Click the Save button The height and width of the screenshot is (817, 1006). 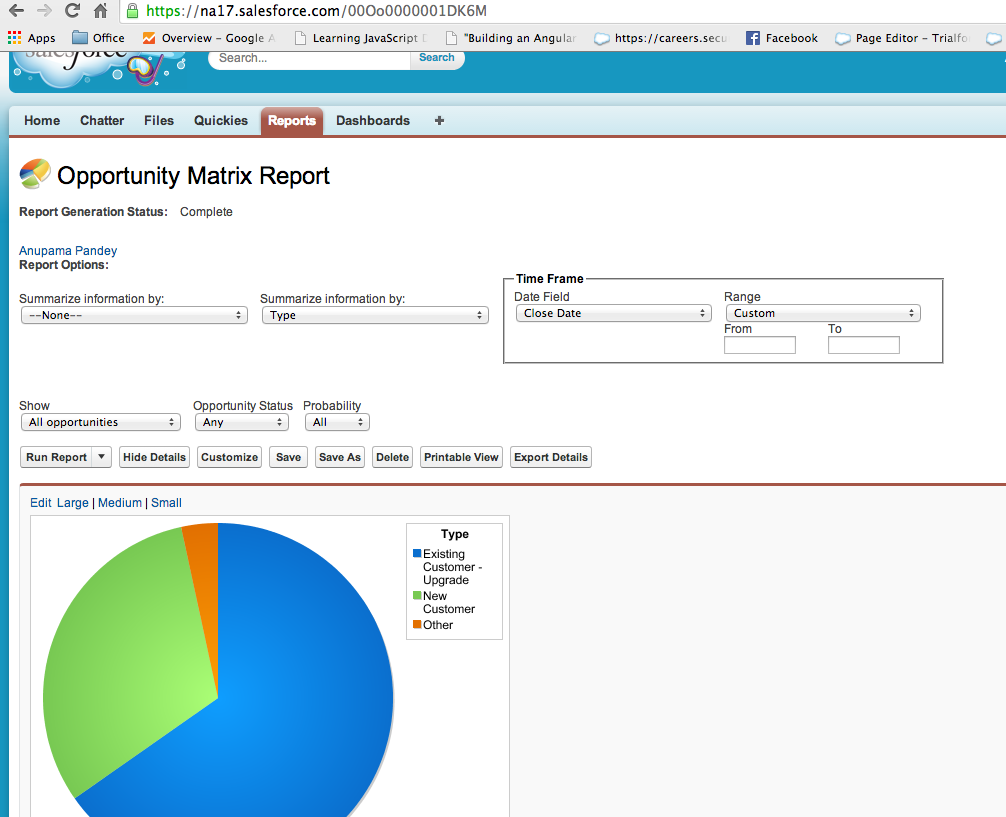(x=289, y=457)
